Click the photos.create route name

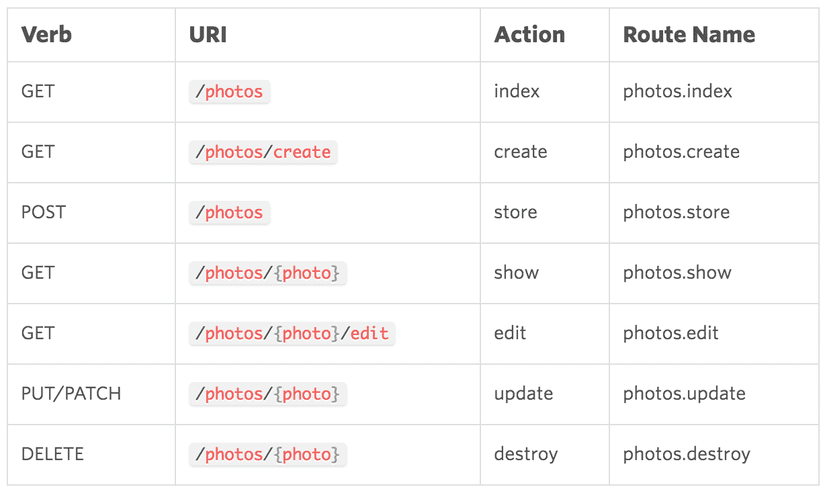681,152
